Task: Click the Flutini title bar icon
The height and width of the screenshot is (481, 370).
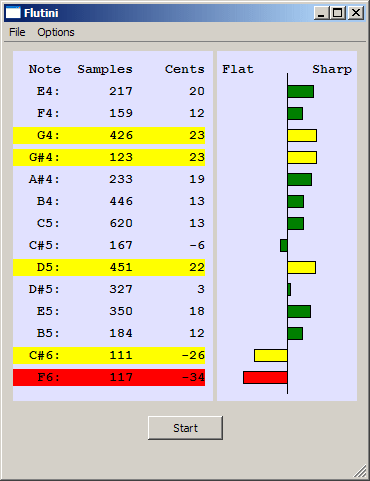Action: point(13,13)
